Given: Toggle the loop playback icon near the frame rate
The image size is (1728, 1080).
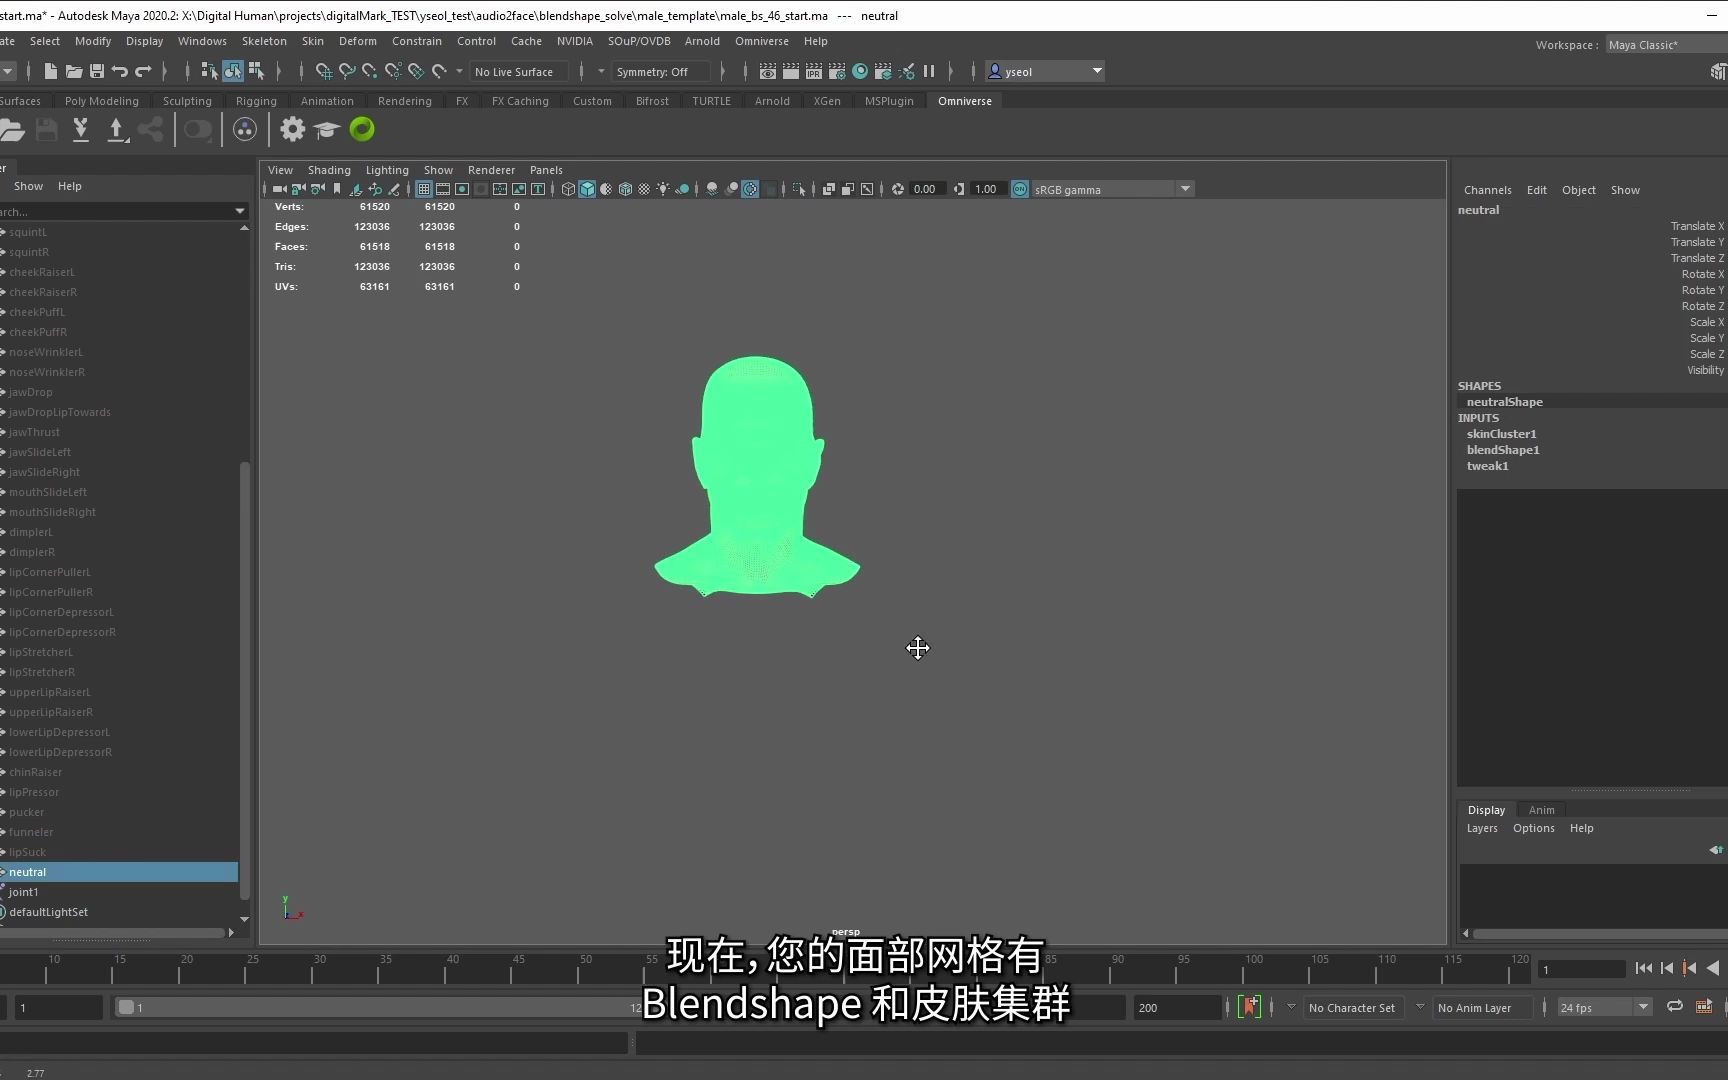Looking at the screenshot, I should [x=1675, y=1007].
